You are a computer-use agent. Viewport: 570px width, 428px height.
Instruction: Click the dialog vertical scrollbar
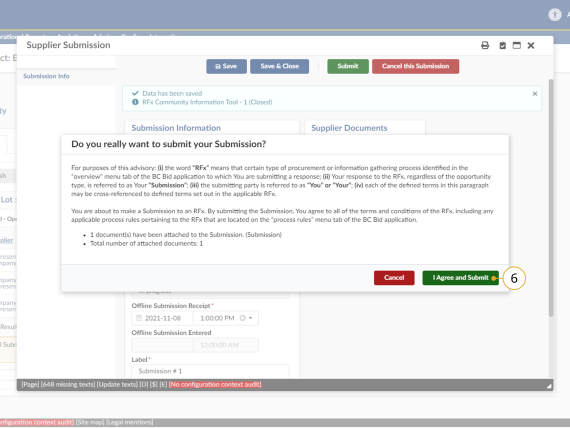[551, 197]
